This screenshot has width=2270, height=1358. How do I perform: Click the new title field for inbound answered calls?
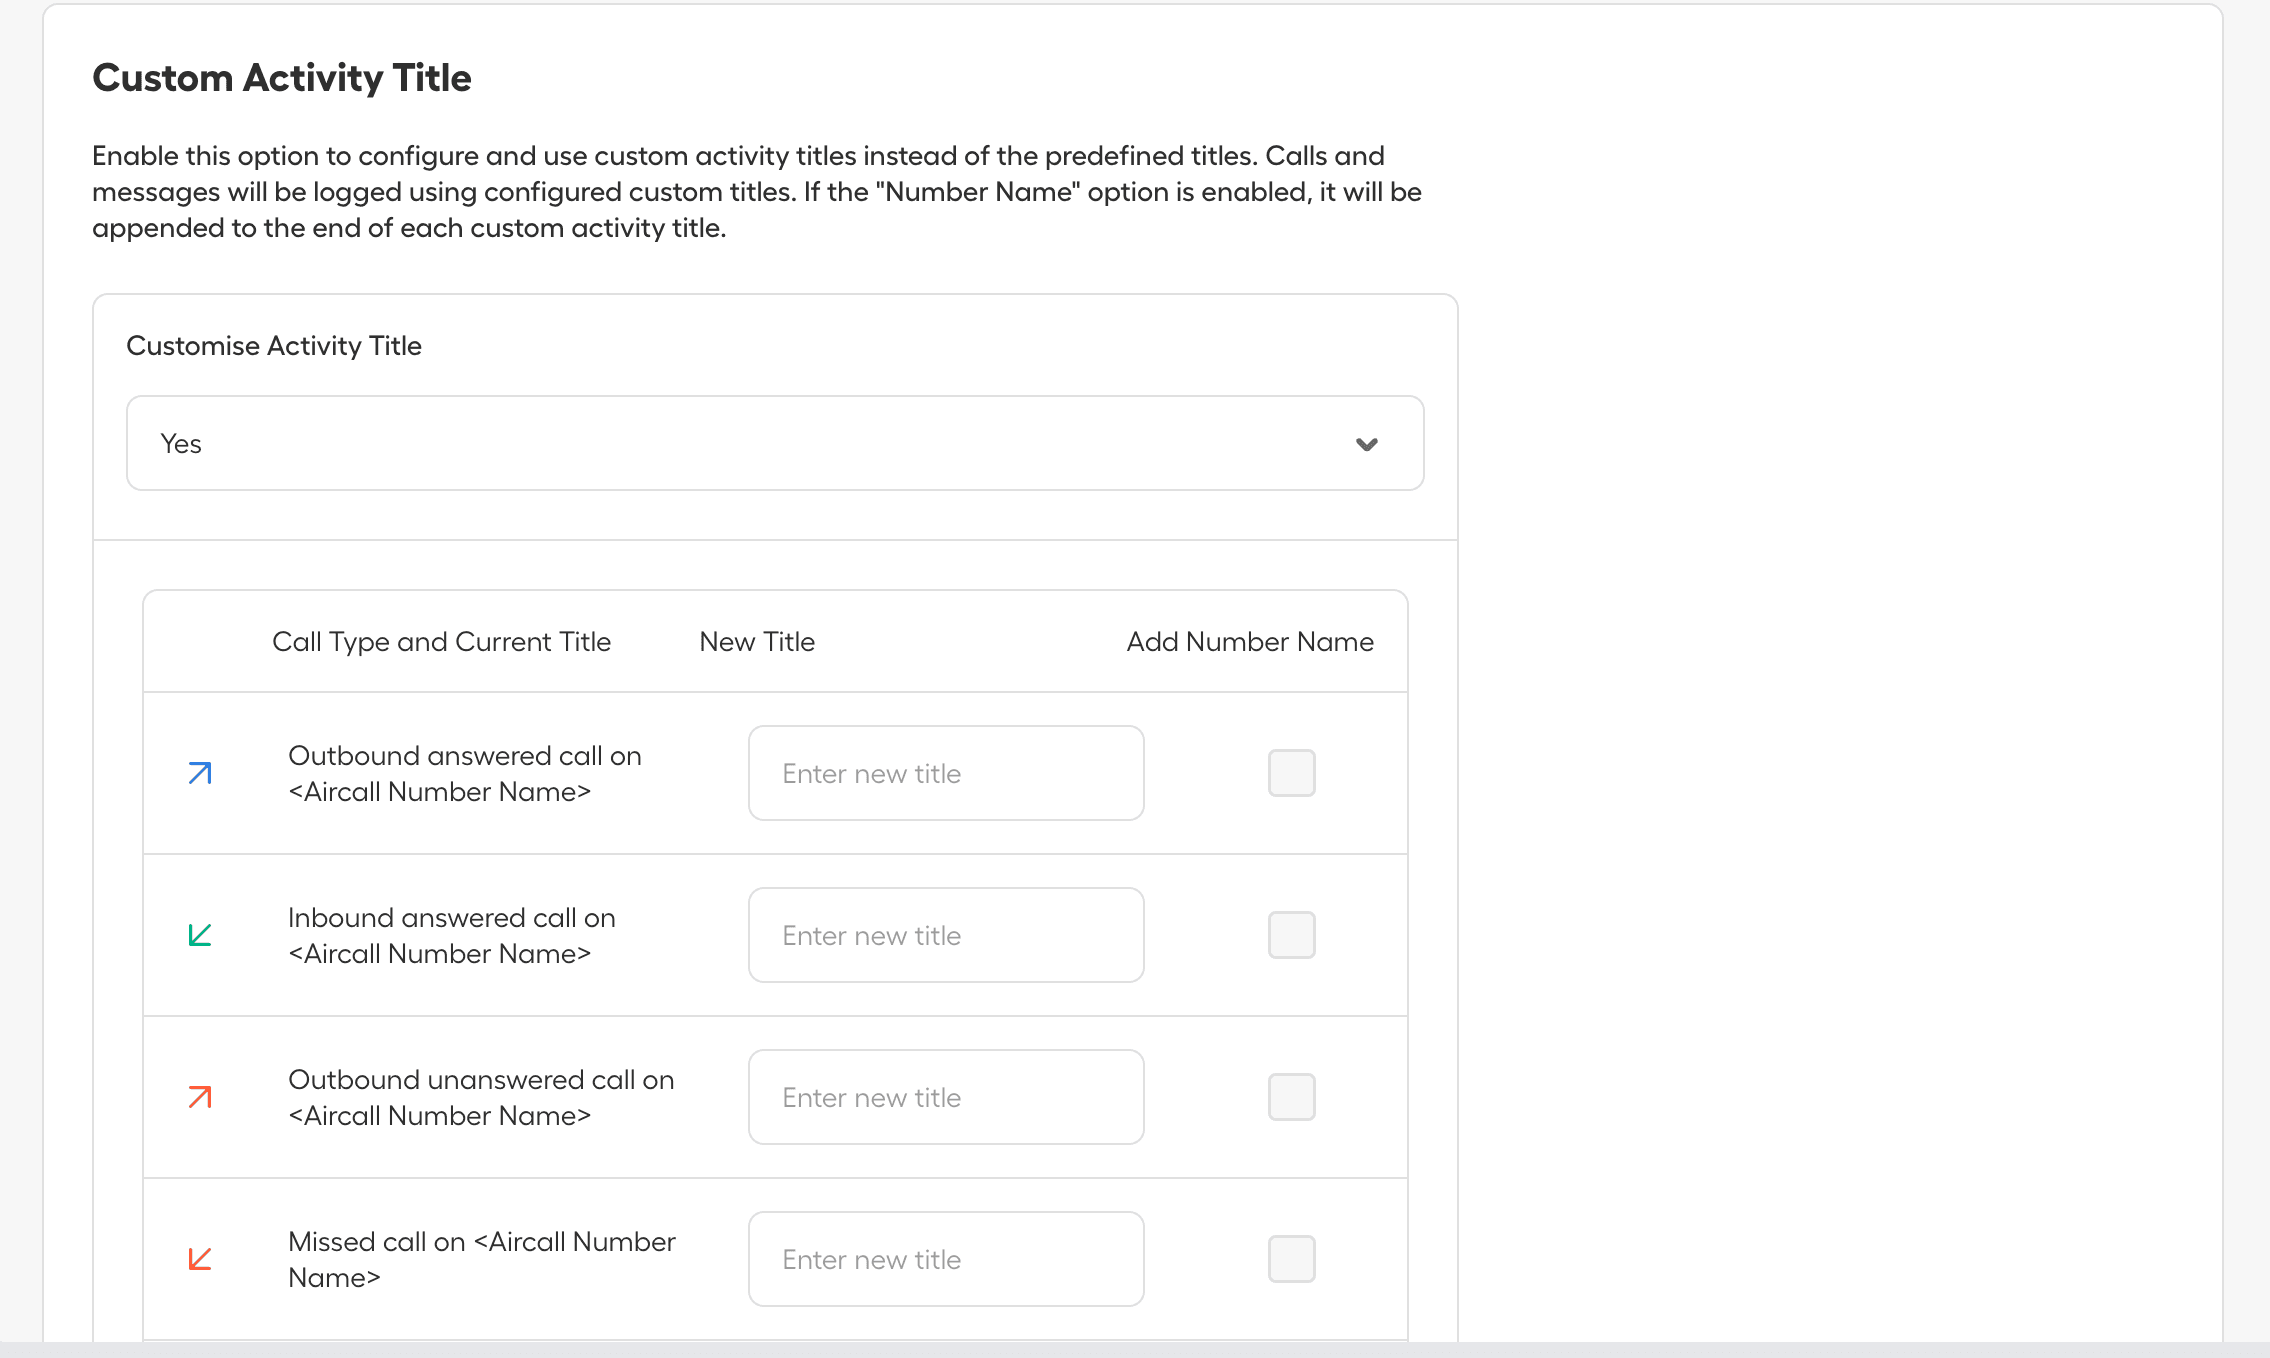click(x=945, y=935)
